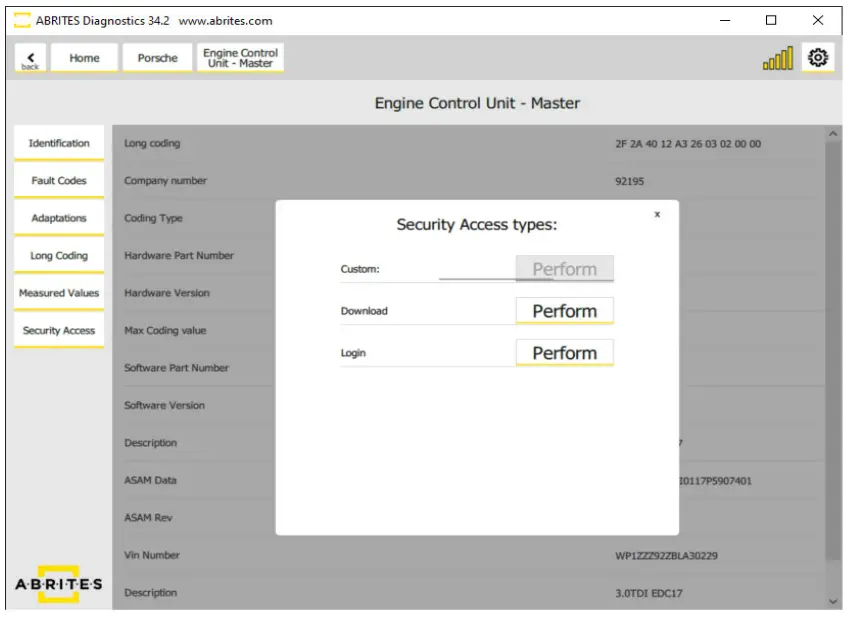Click the ABRITES logo
Screen dimensions: 851x621
59,585
